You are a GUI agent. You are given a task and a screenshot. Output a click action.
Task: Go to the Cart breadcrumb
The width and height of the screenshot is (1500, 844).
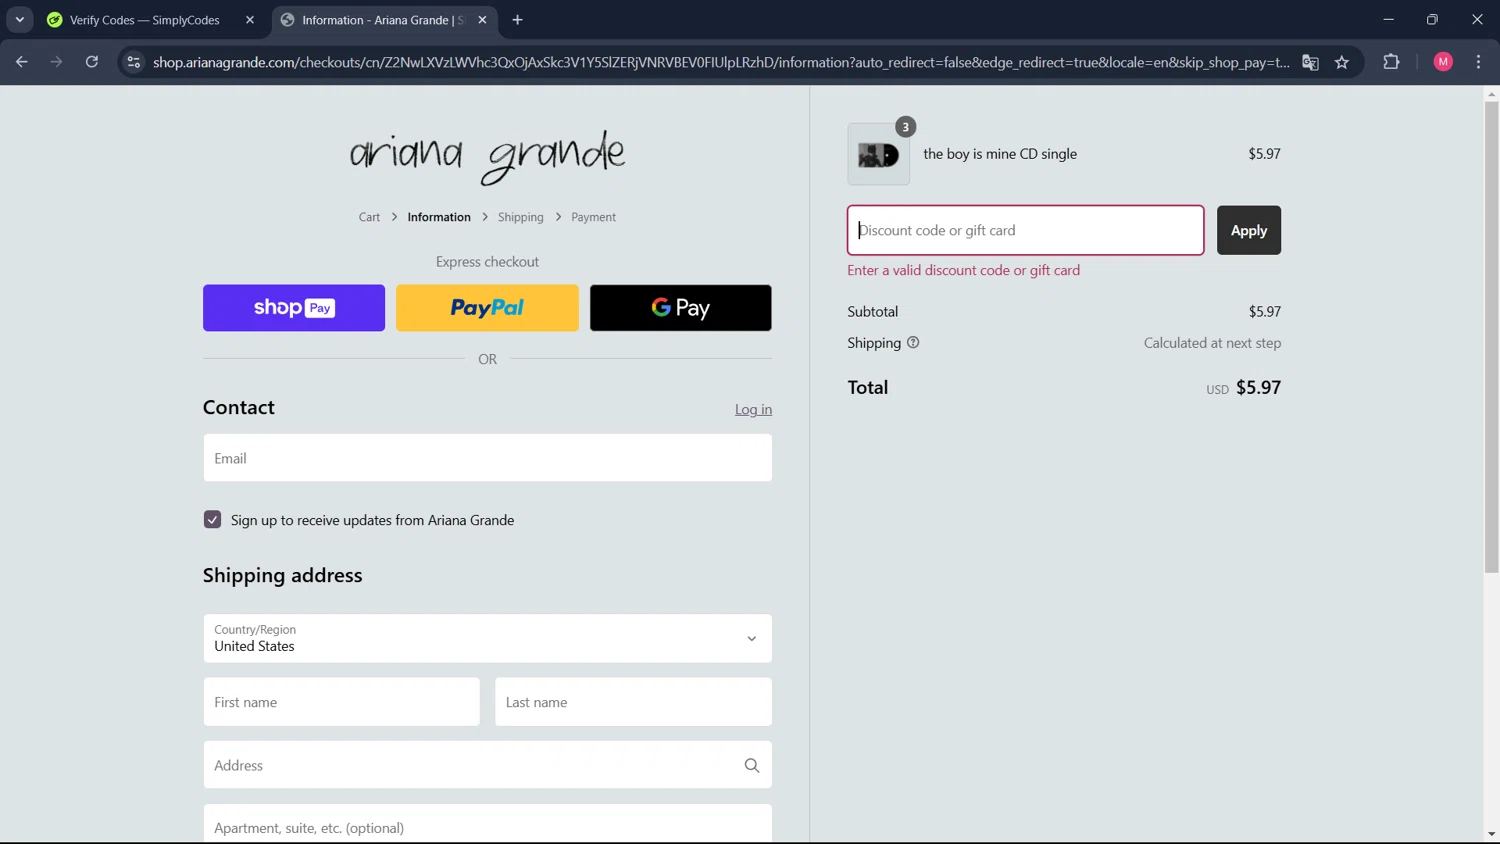369,217
